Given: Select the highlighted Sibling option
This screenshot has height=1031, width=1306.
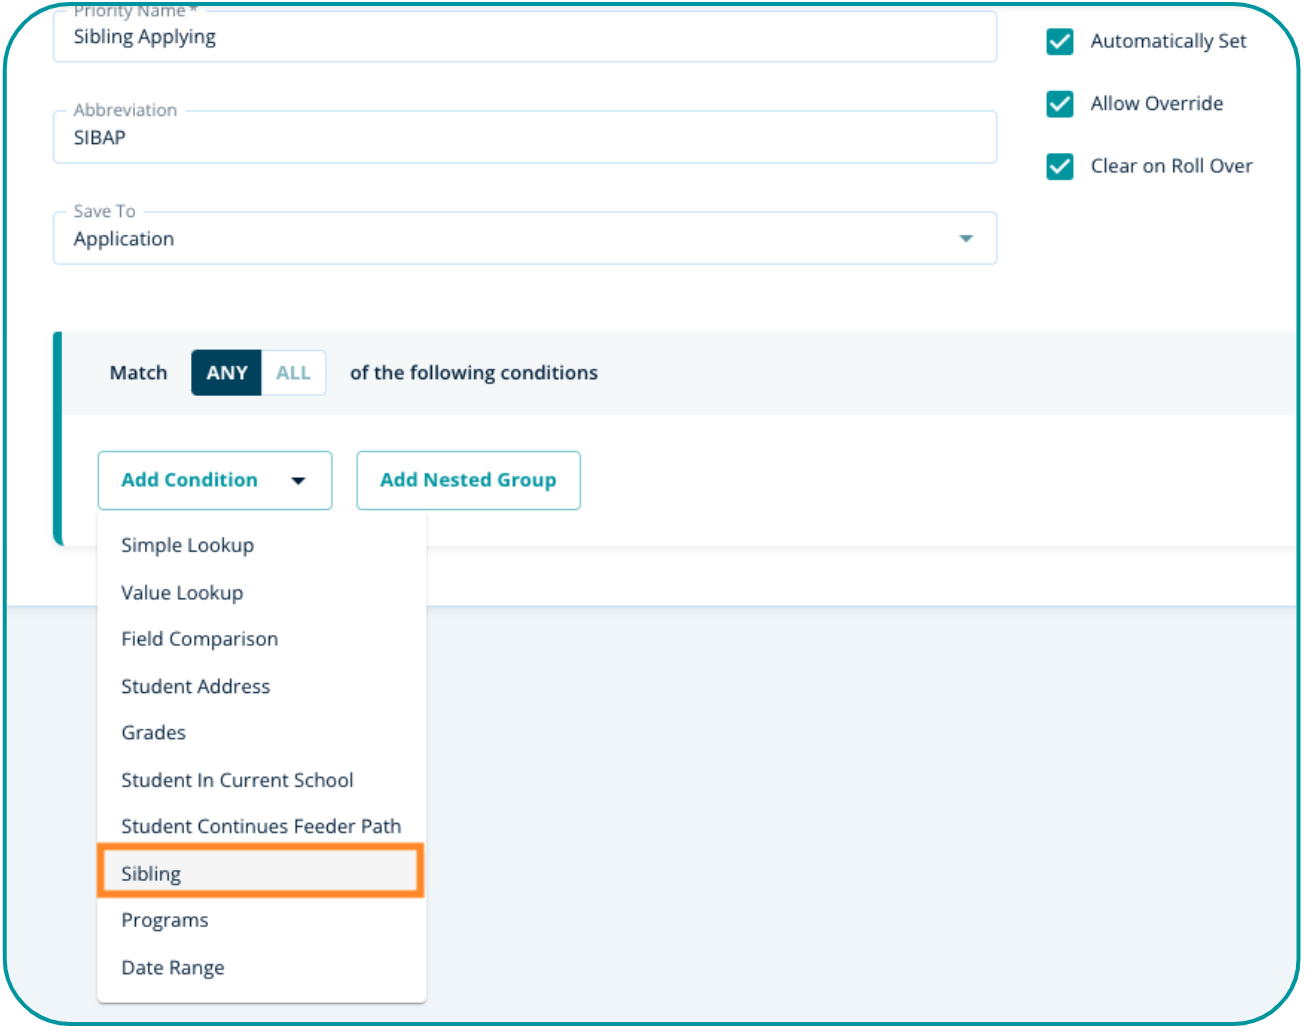Looking at the screenshot, I should pyautogui.click(x=151, y=874).
